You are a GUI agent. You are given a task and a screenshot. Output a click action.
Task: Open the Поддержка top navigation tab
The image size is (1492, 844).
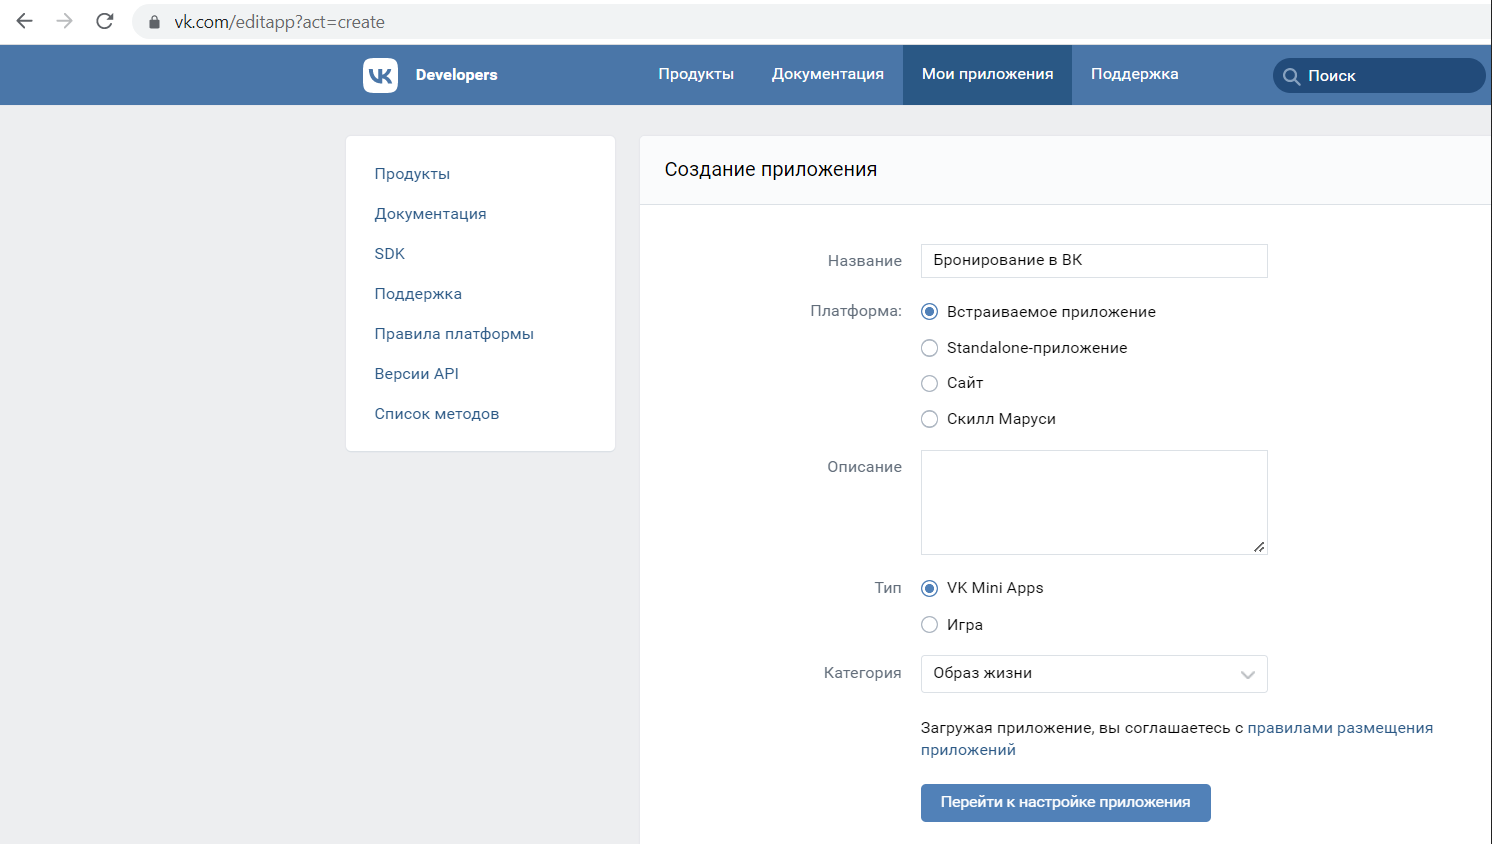click(1134, 75)
